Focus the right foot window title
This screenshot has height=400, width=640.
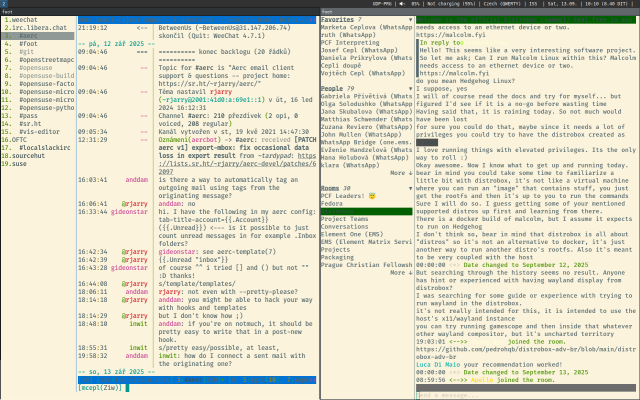tap(327, 12)
